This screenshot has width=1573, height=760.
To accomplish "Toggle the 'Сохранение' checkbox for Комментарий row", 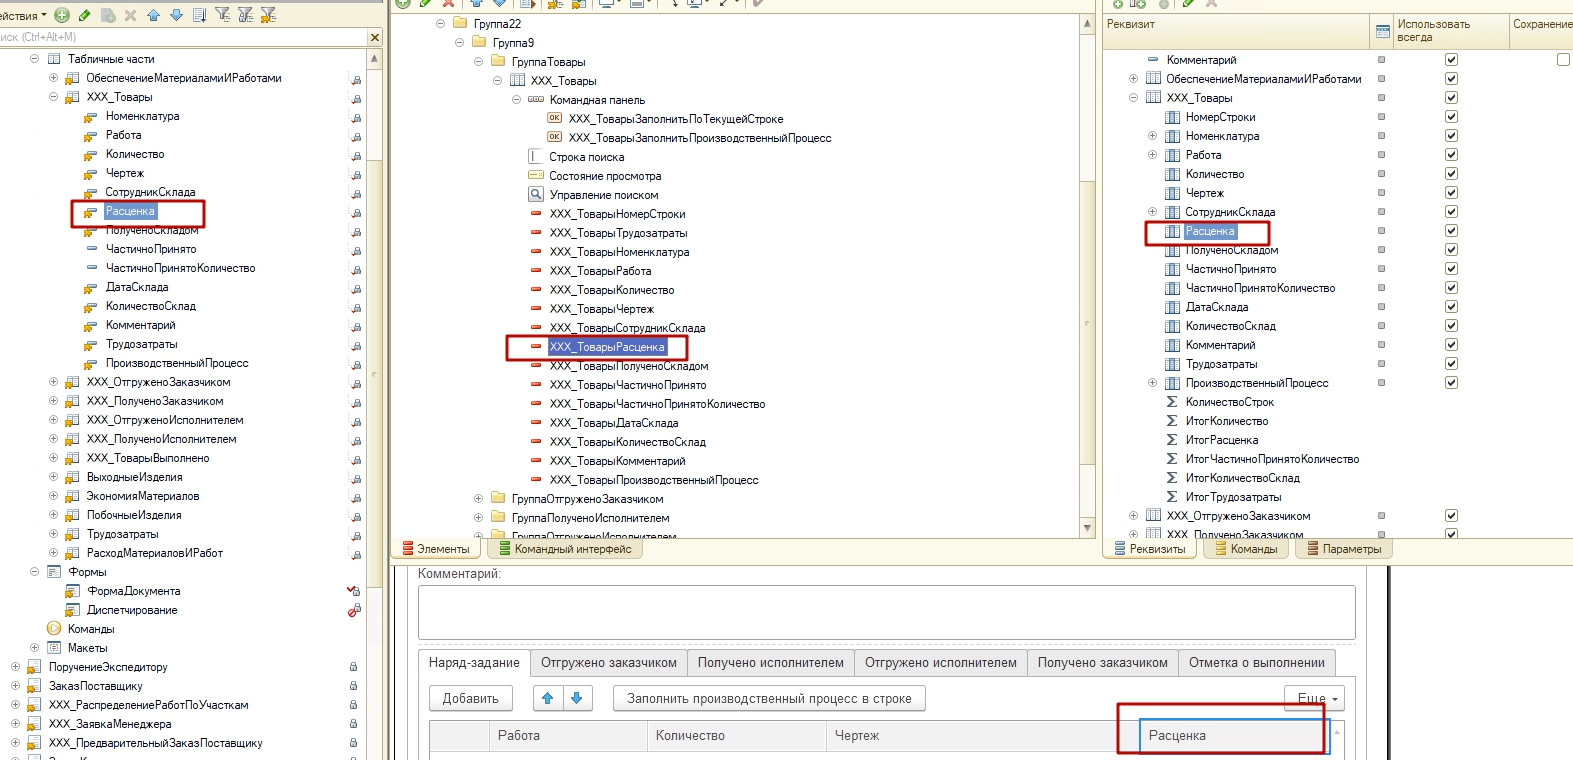I will 1563,60.
